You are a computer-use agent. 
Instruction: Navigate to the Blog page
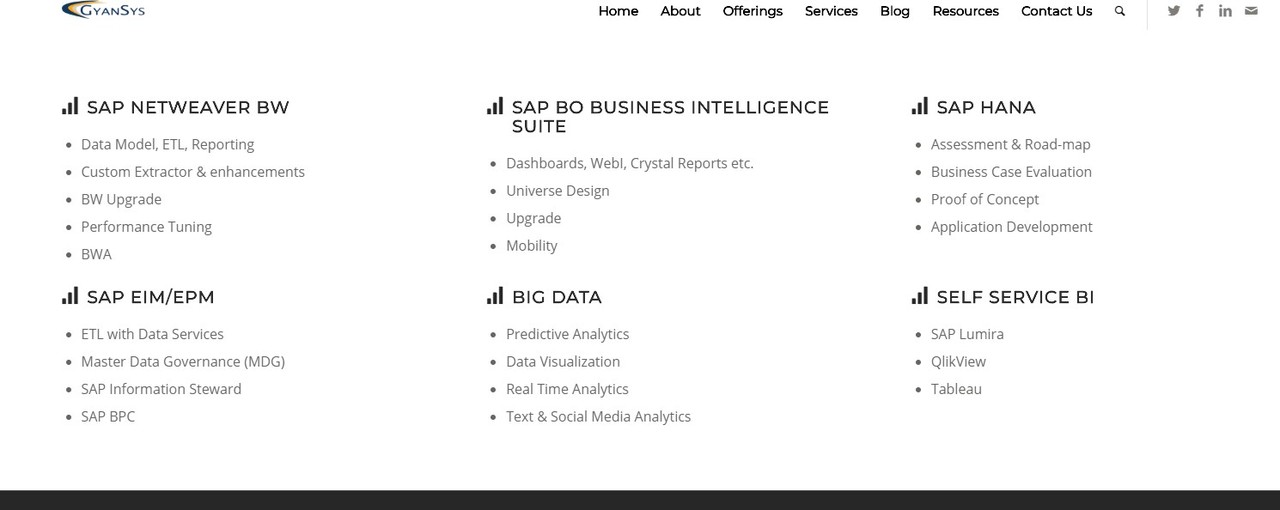(895, 11)
